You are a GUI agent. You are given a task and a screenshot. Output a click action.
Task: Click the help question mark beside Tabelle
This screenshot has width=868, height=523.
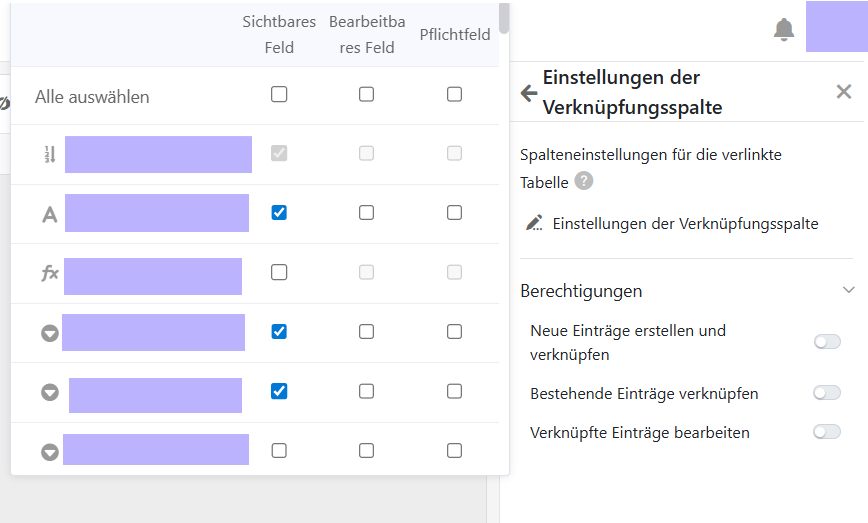coord(584,181)
